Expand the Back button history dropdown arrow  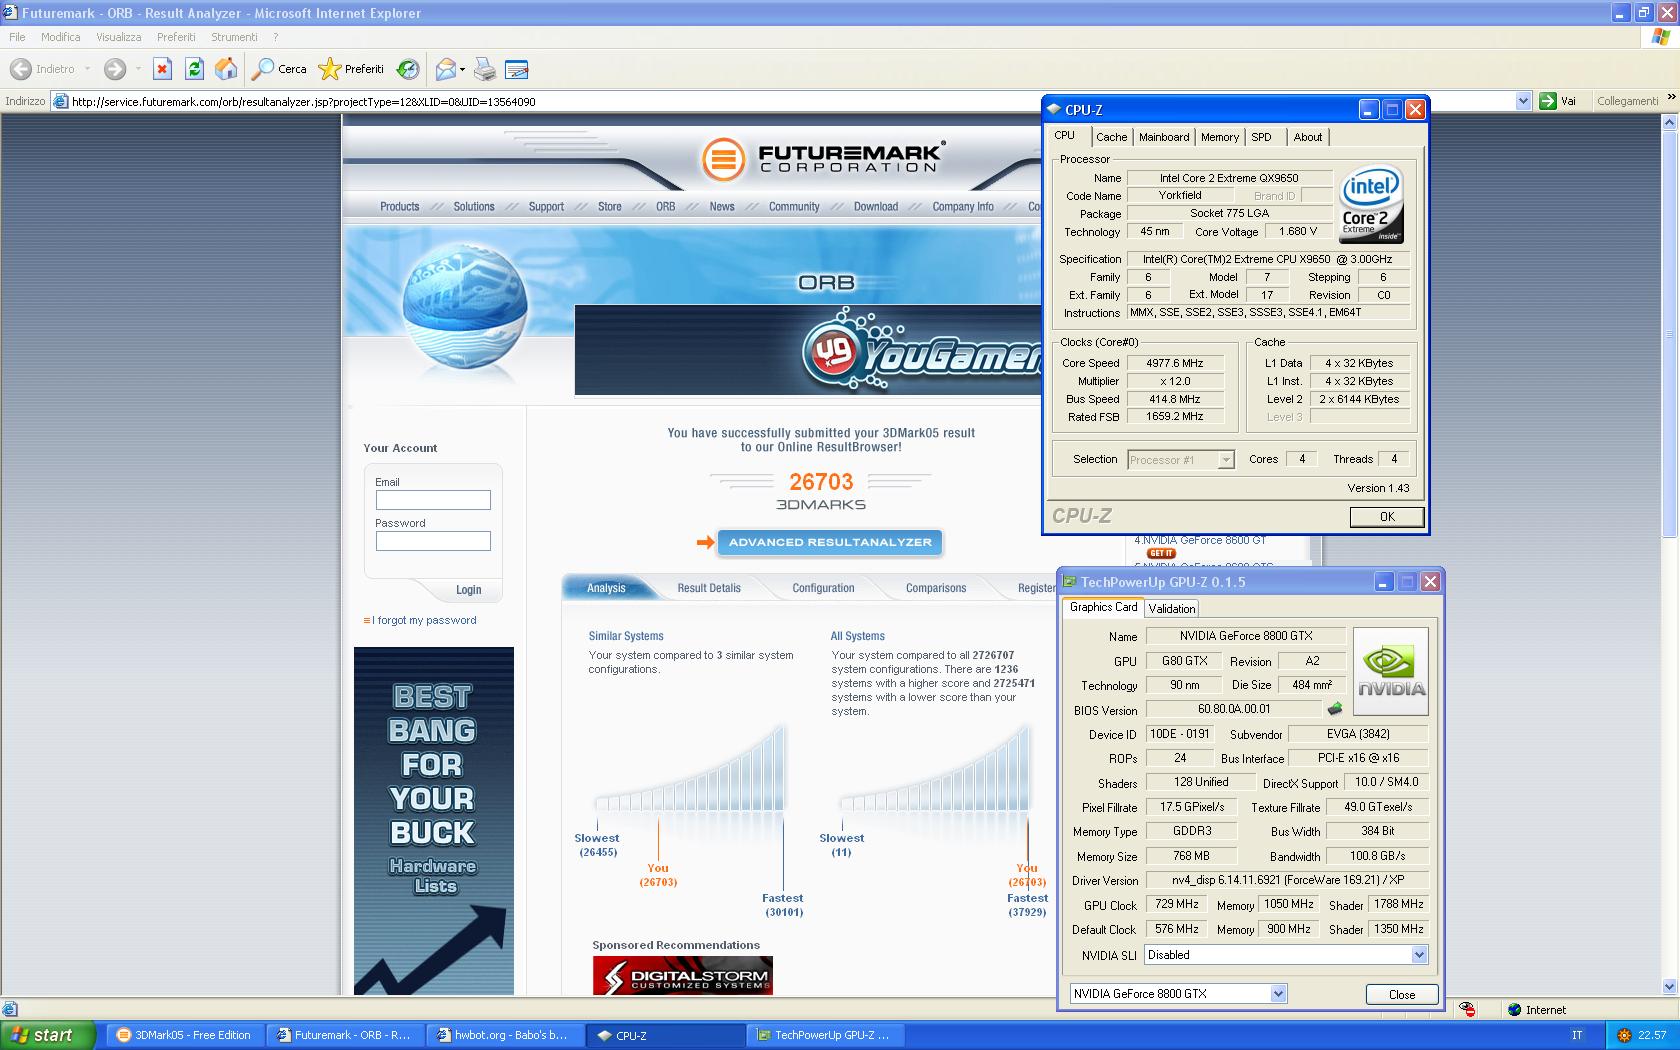pos(87,69)
